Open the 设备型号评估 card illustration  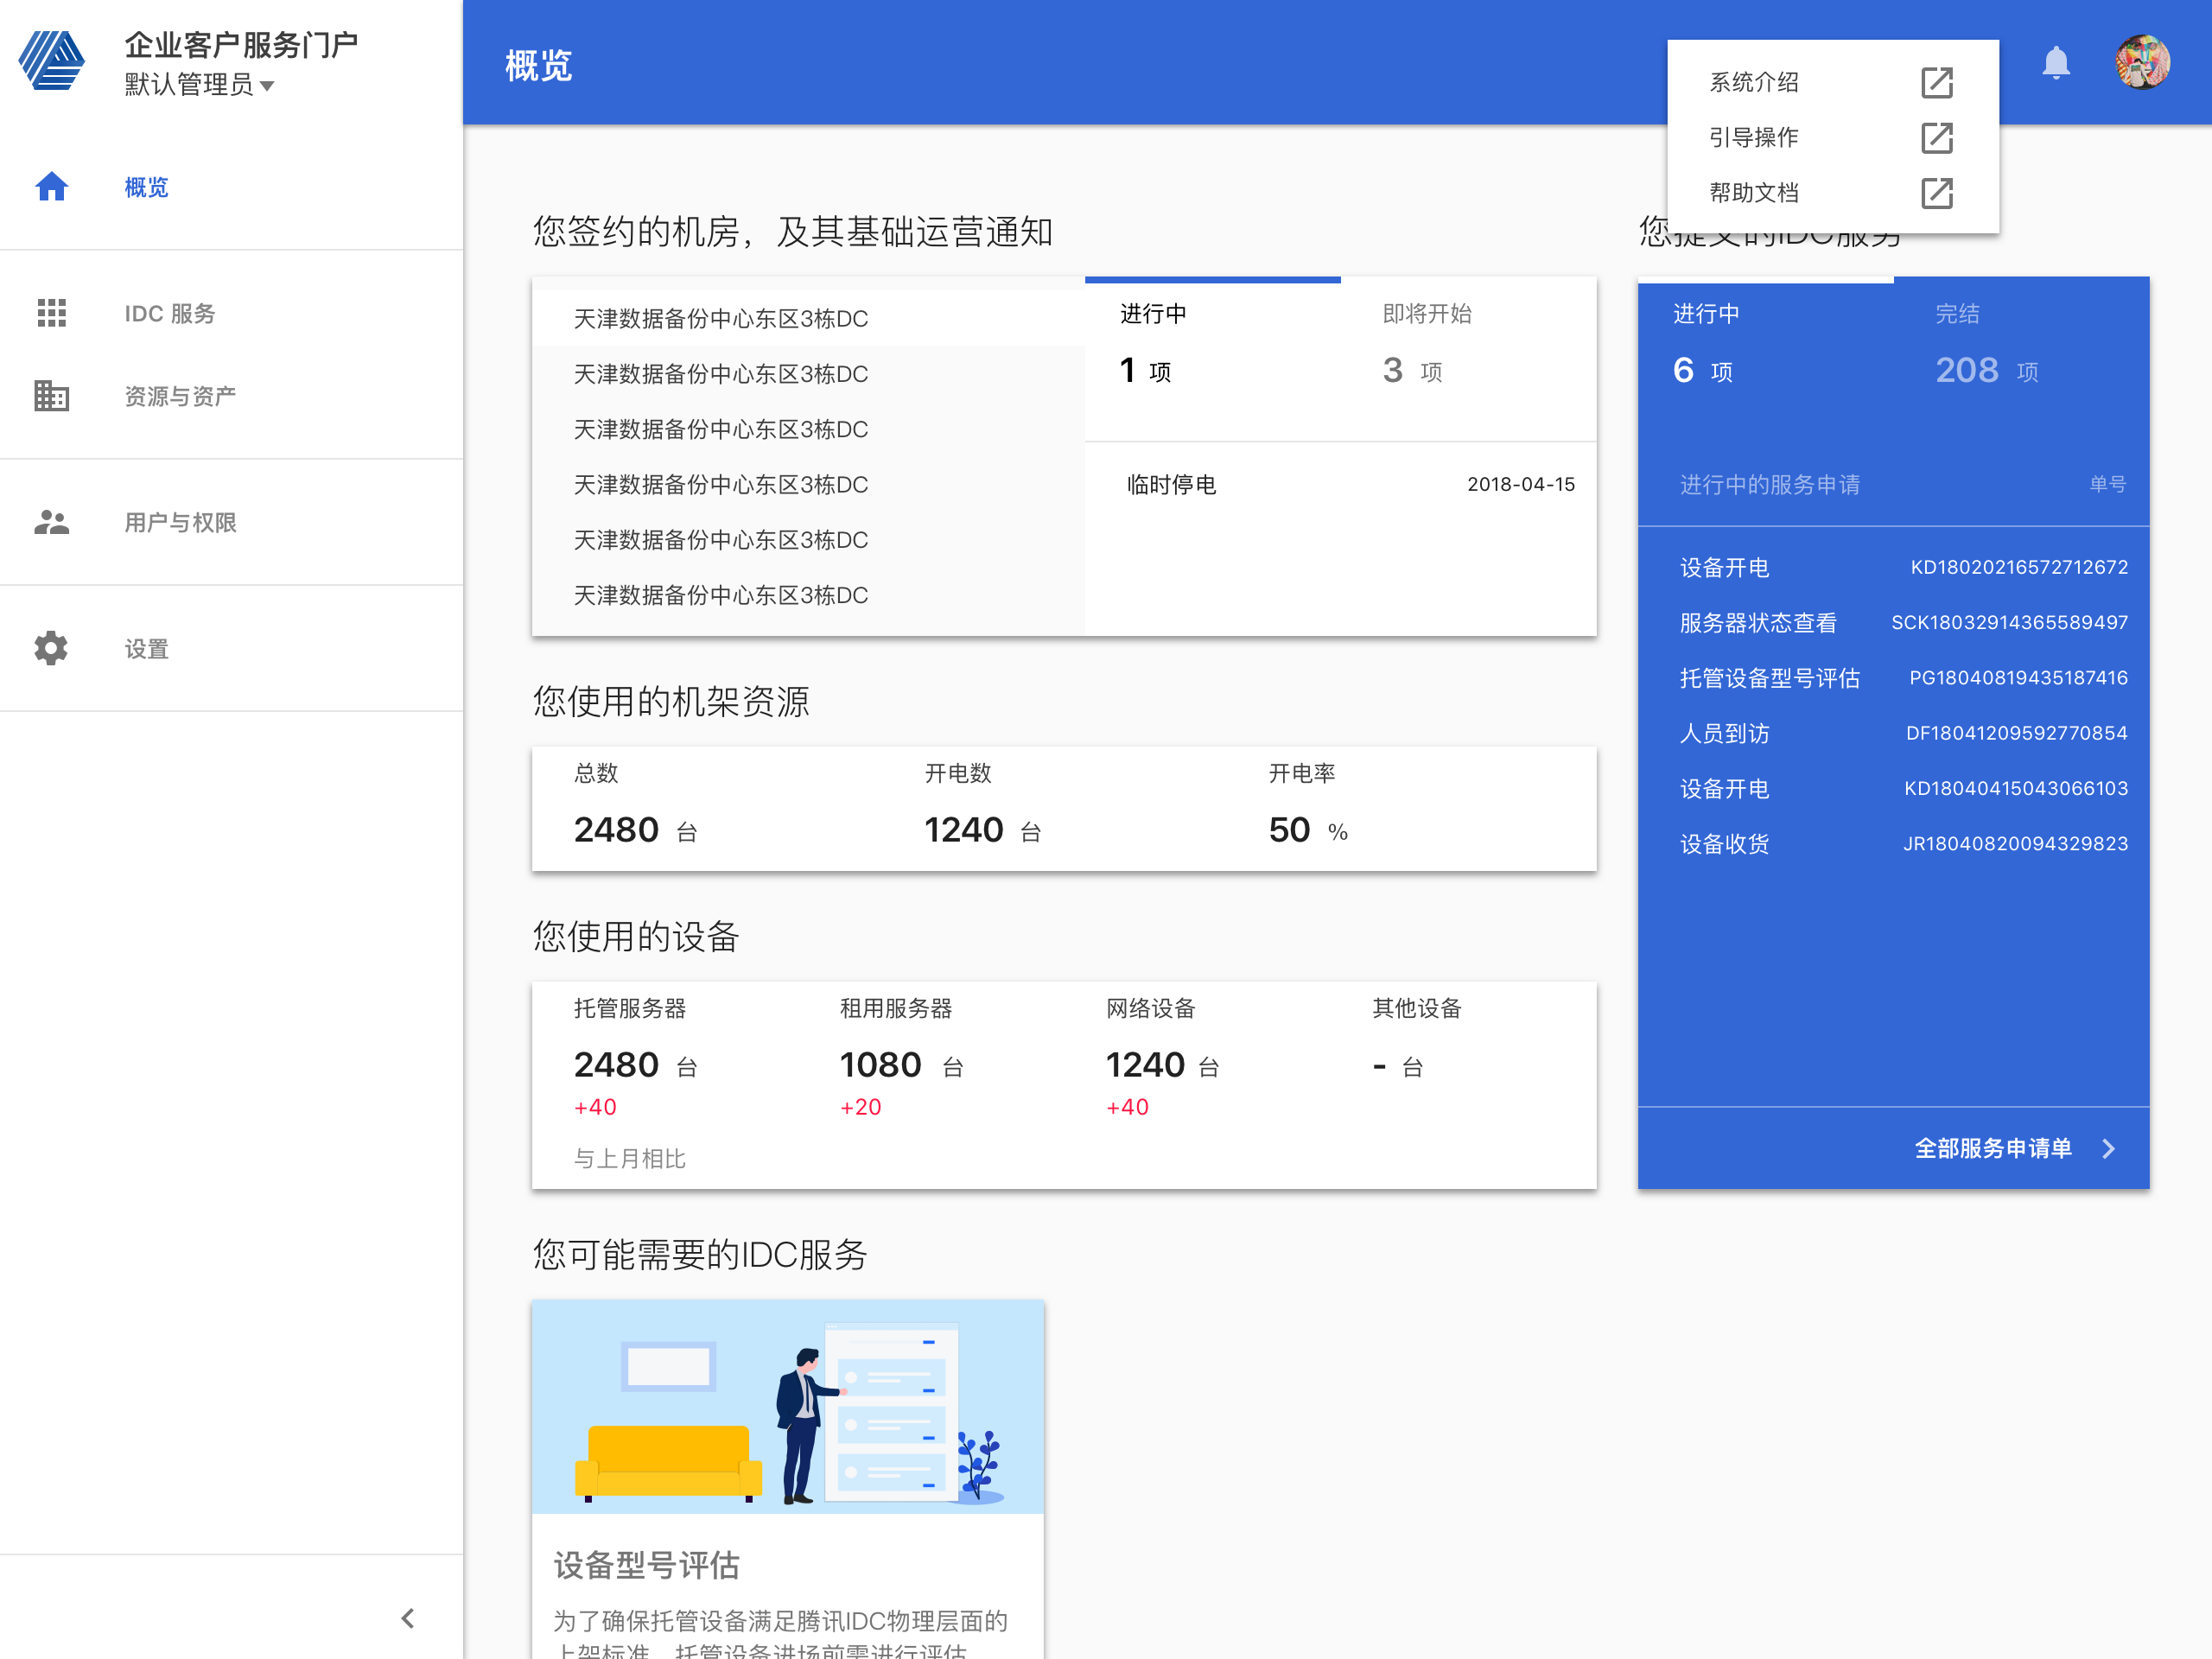pyautogui.click(x=788, y=1407)
